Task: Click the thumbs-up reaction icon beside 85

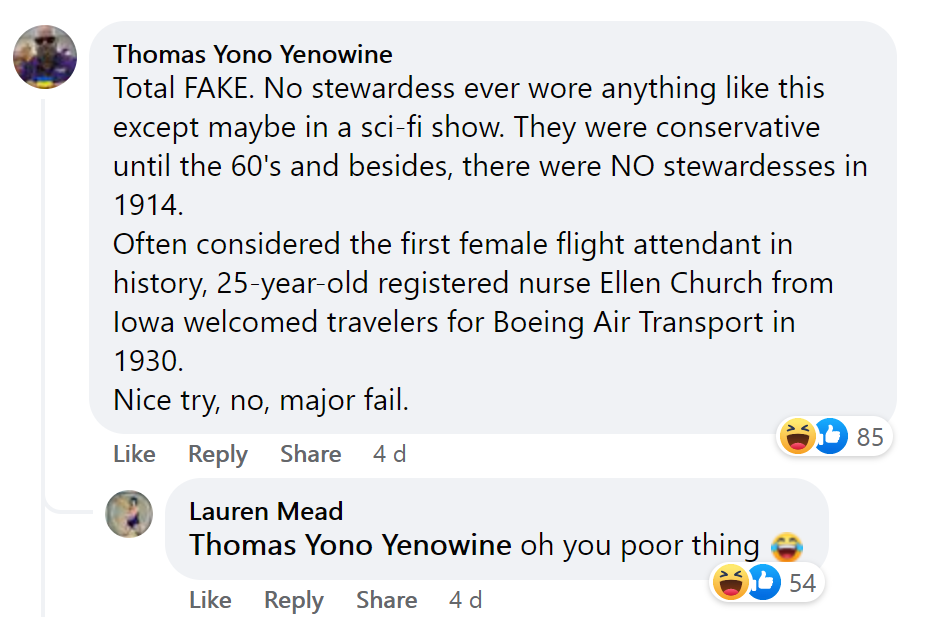Action: click(830, 436)
